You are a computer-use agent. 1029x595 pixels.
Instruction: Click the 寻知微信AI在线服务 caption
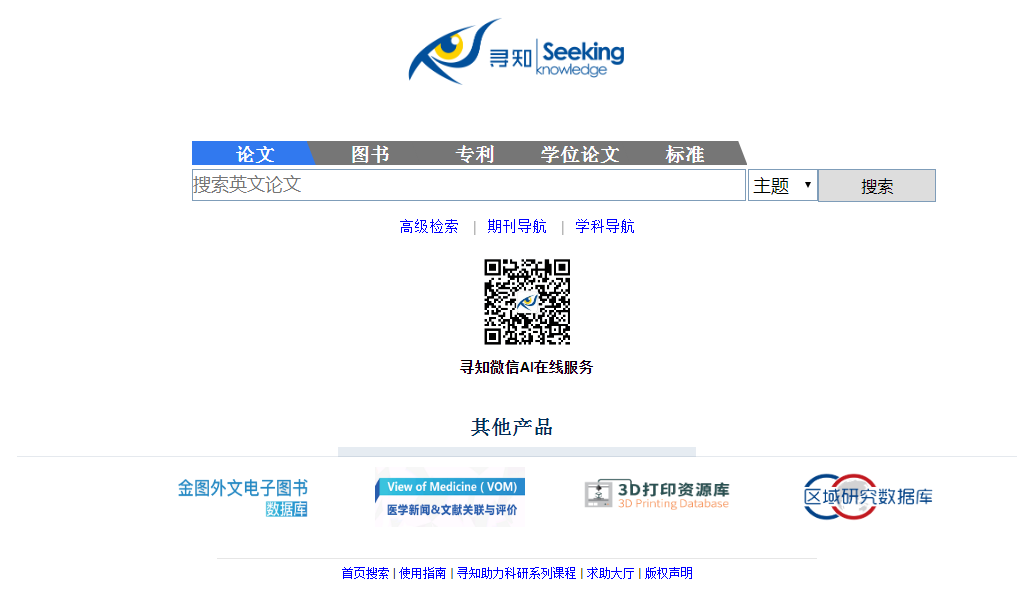[526, 367]
